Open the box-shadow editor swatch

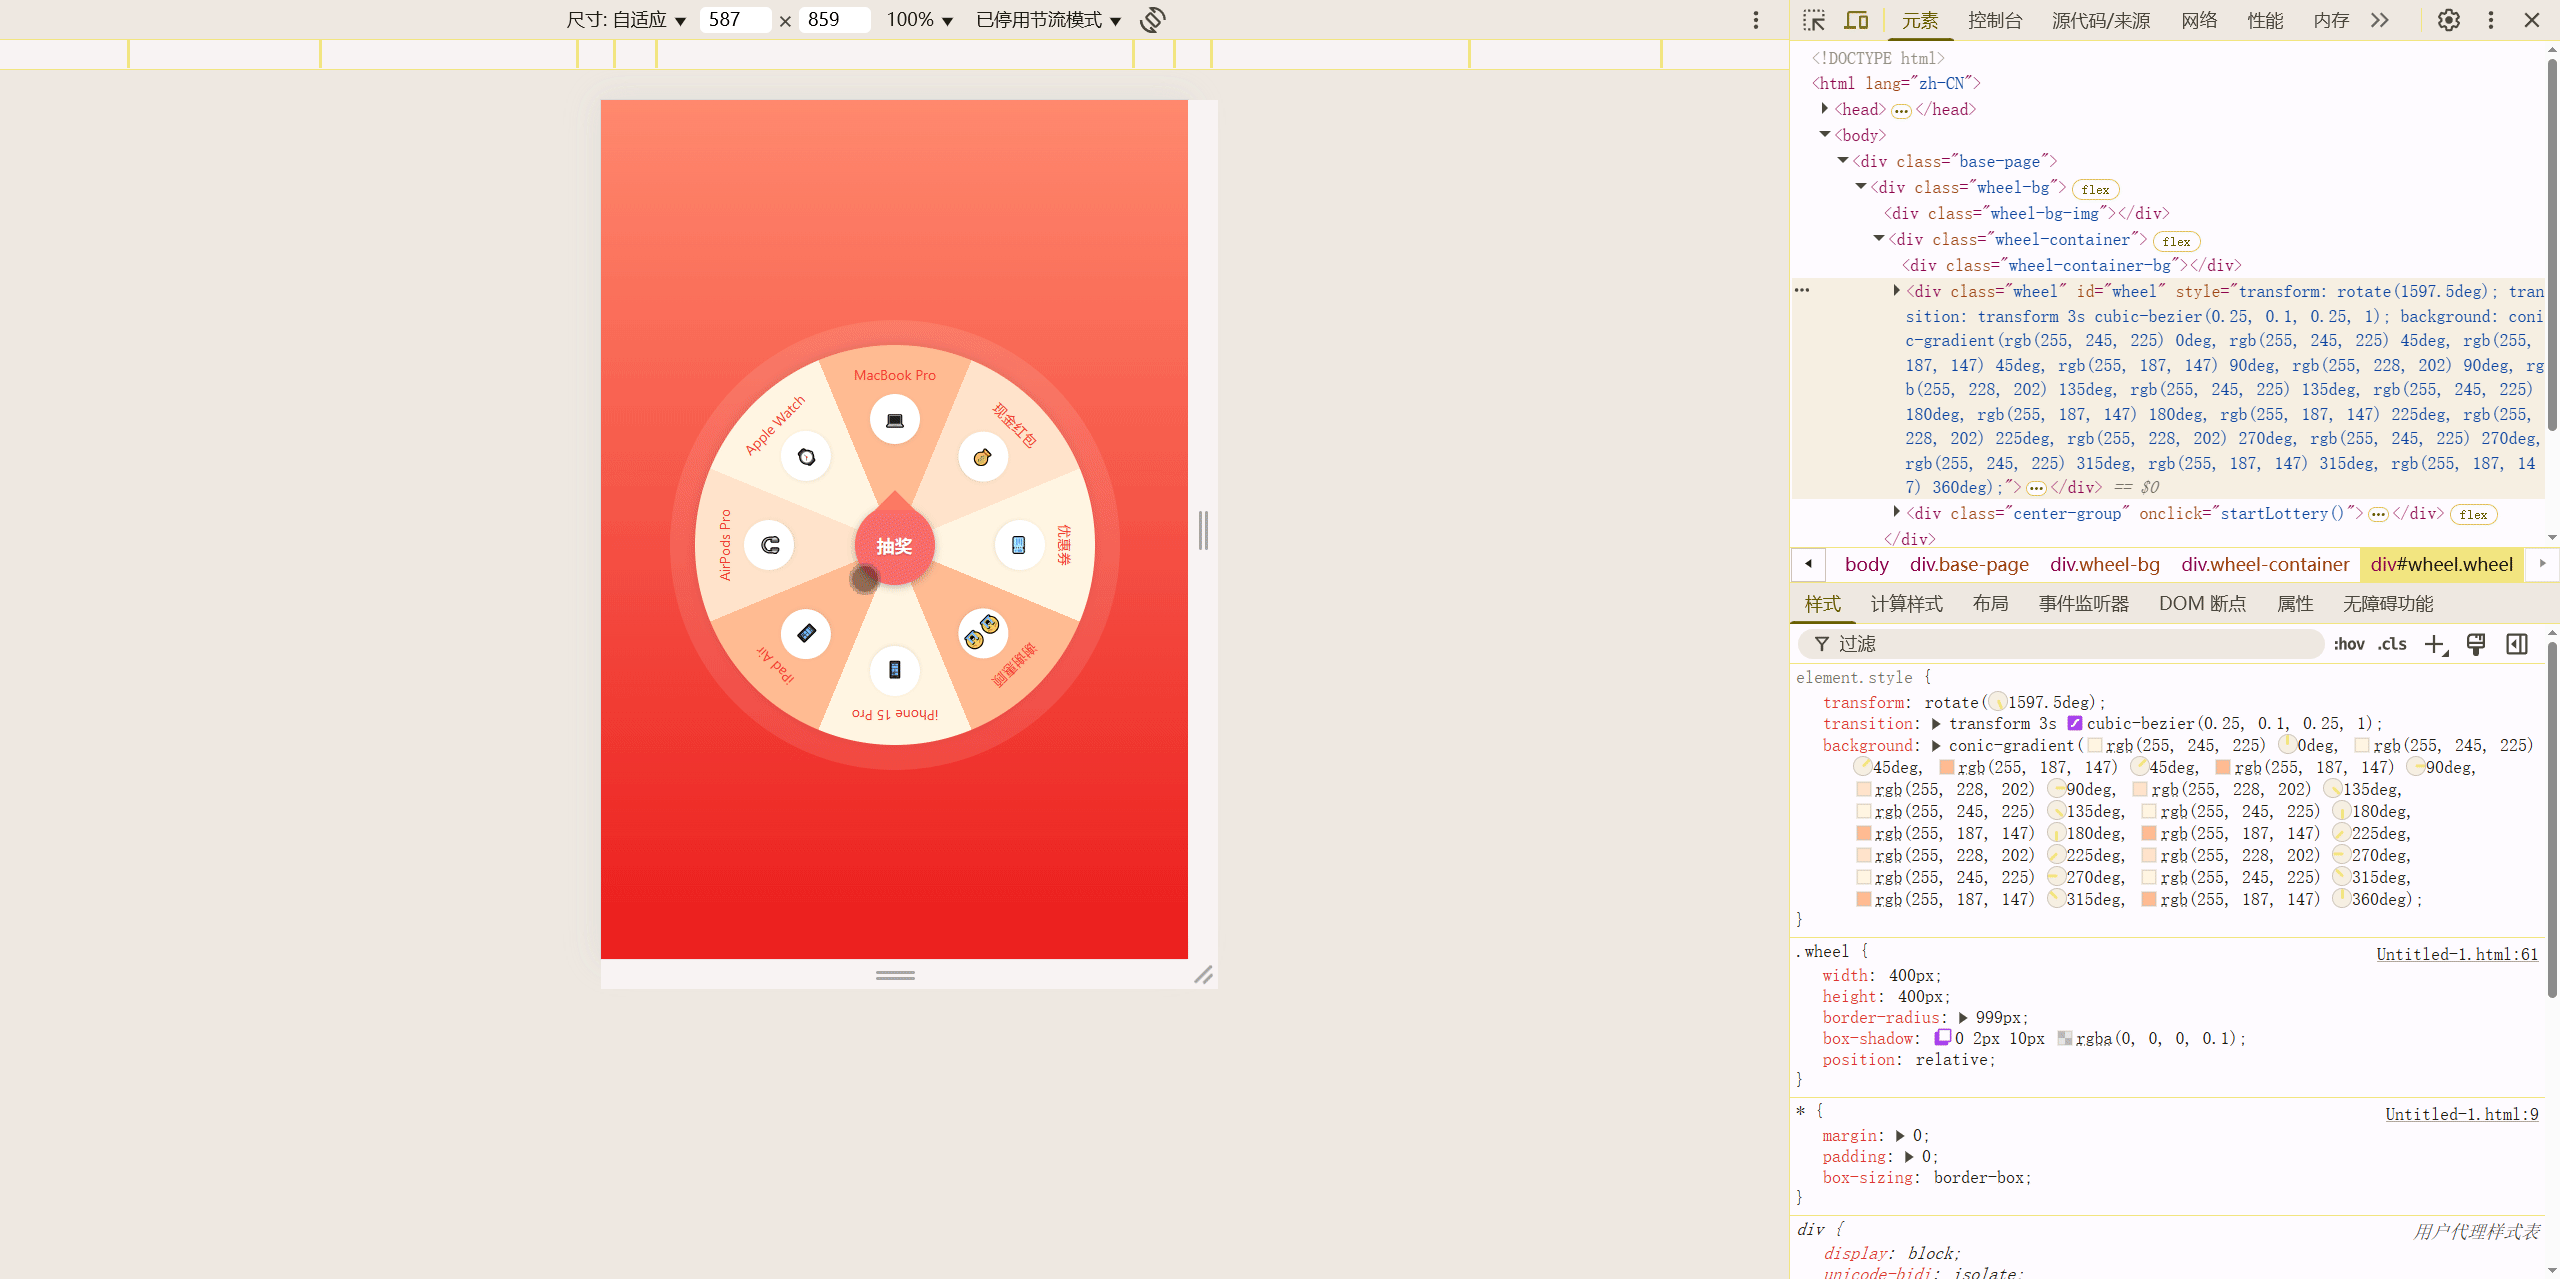[x=1943, y=1037]
